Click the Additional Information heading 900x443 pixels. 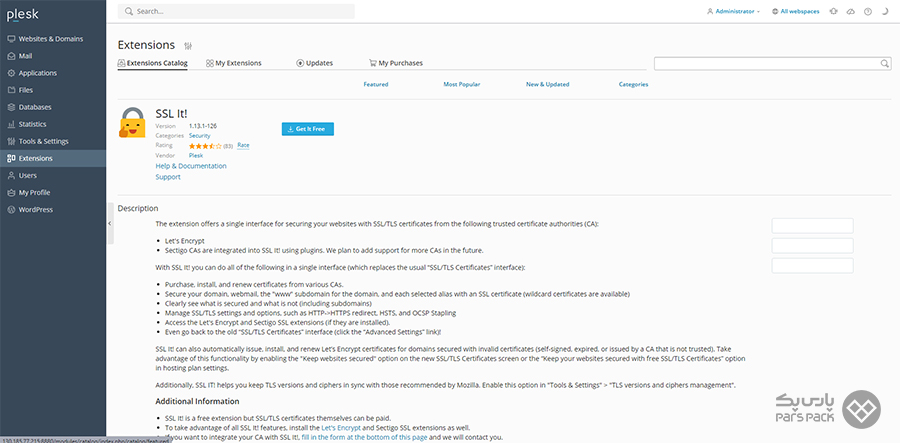point(197,401)
